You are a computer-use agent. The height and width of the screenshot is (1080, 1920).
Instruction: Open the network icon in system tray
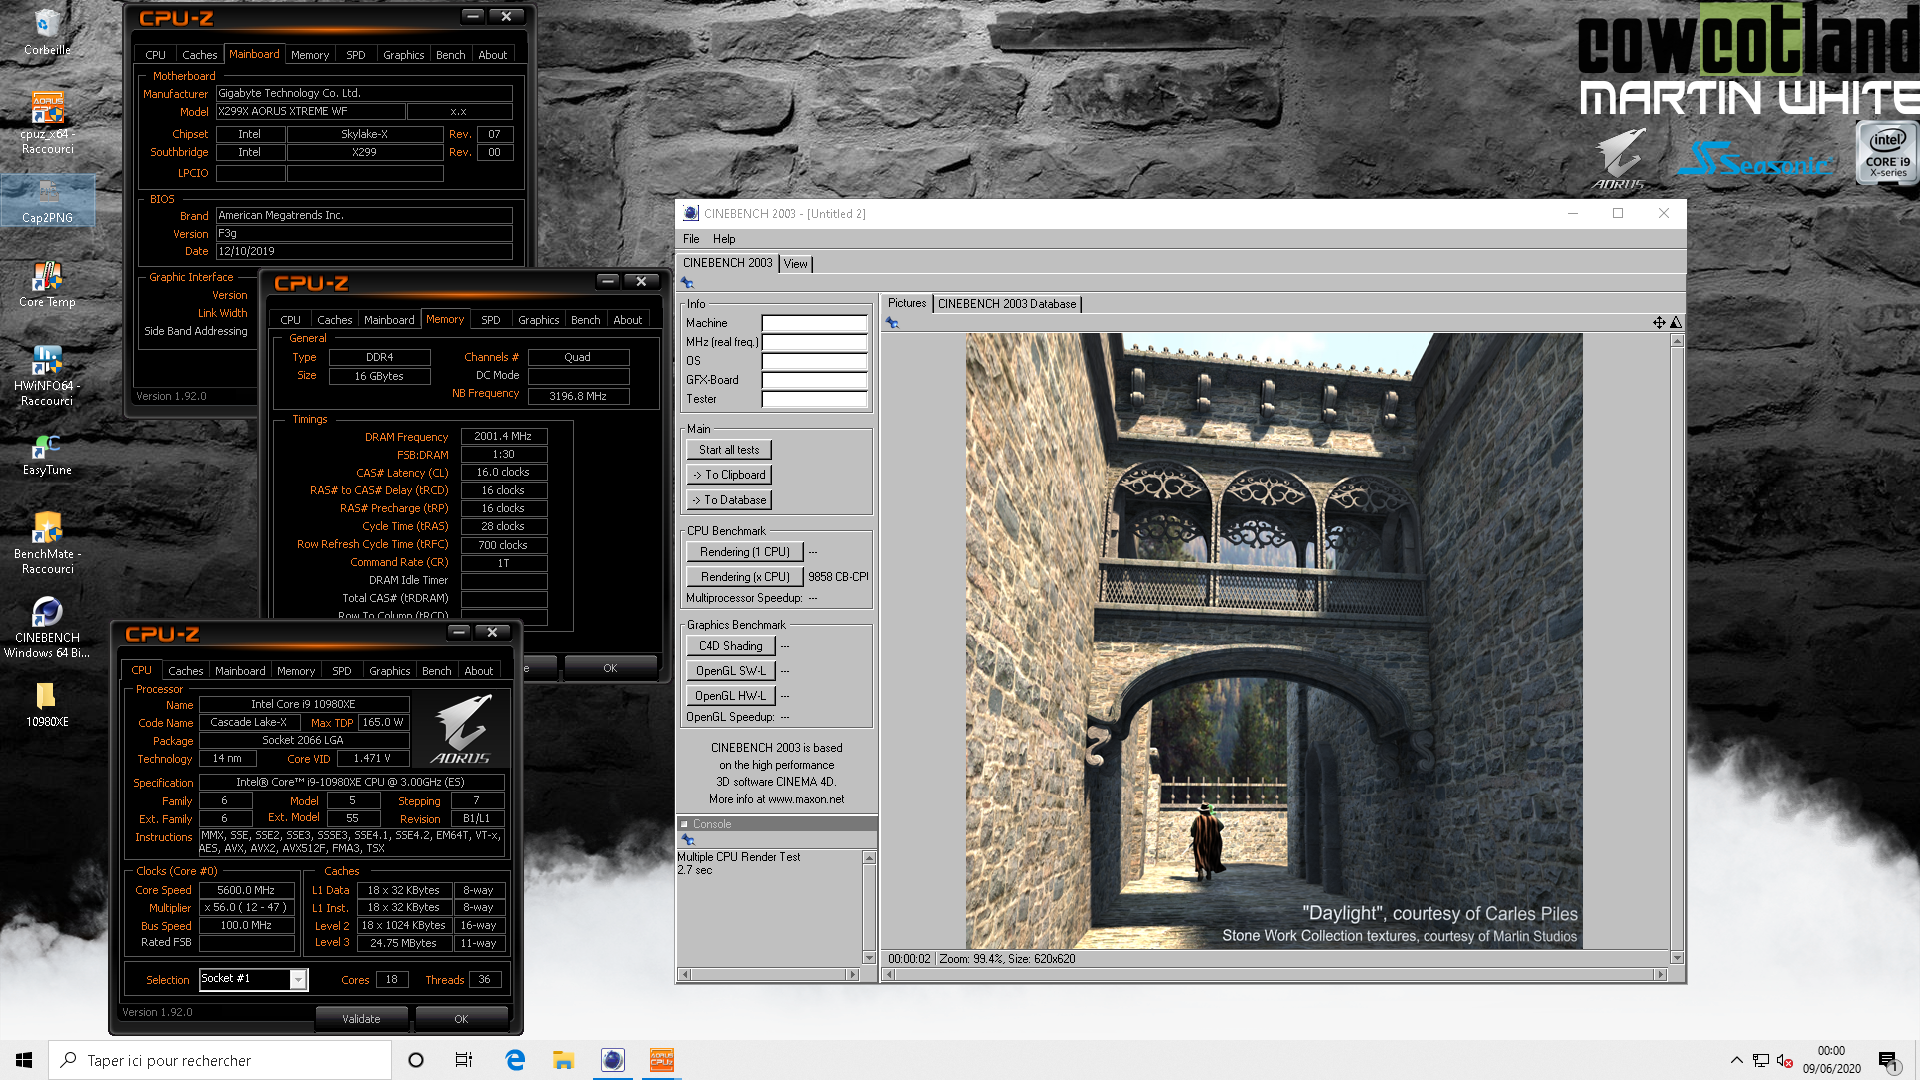pos(1761,1060)
